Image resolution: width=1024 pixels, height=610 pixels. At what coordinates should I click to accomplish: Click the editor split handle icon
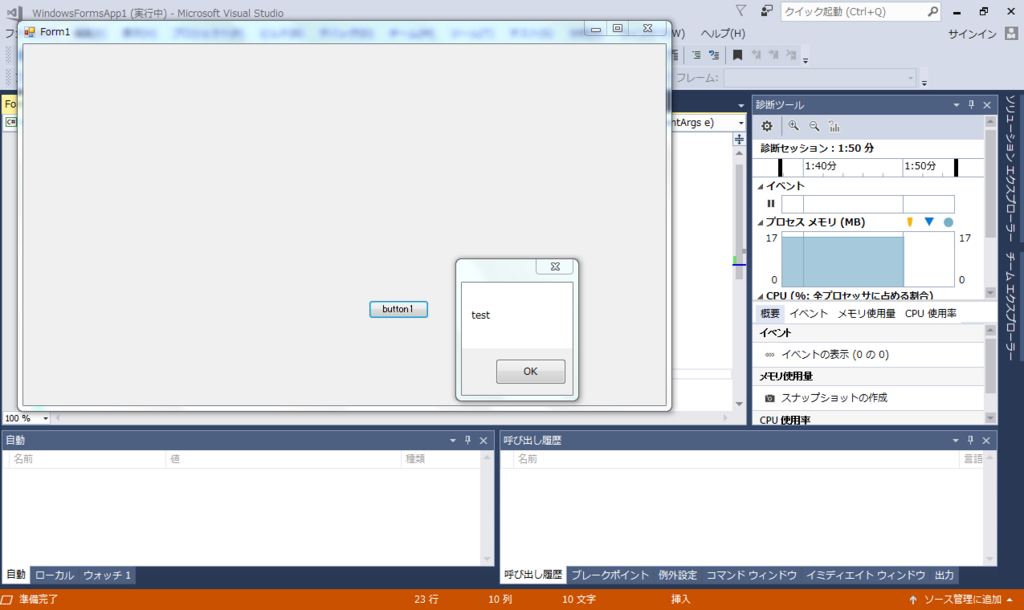pyautogui.click(x=739, y=139)
